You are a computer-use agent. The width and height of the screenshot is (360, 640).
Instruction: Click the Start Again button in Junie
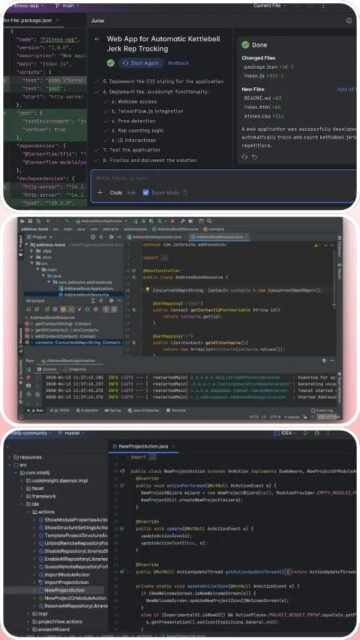point(141,63)
